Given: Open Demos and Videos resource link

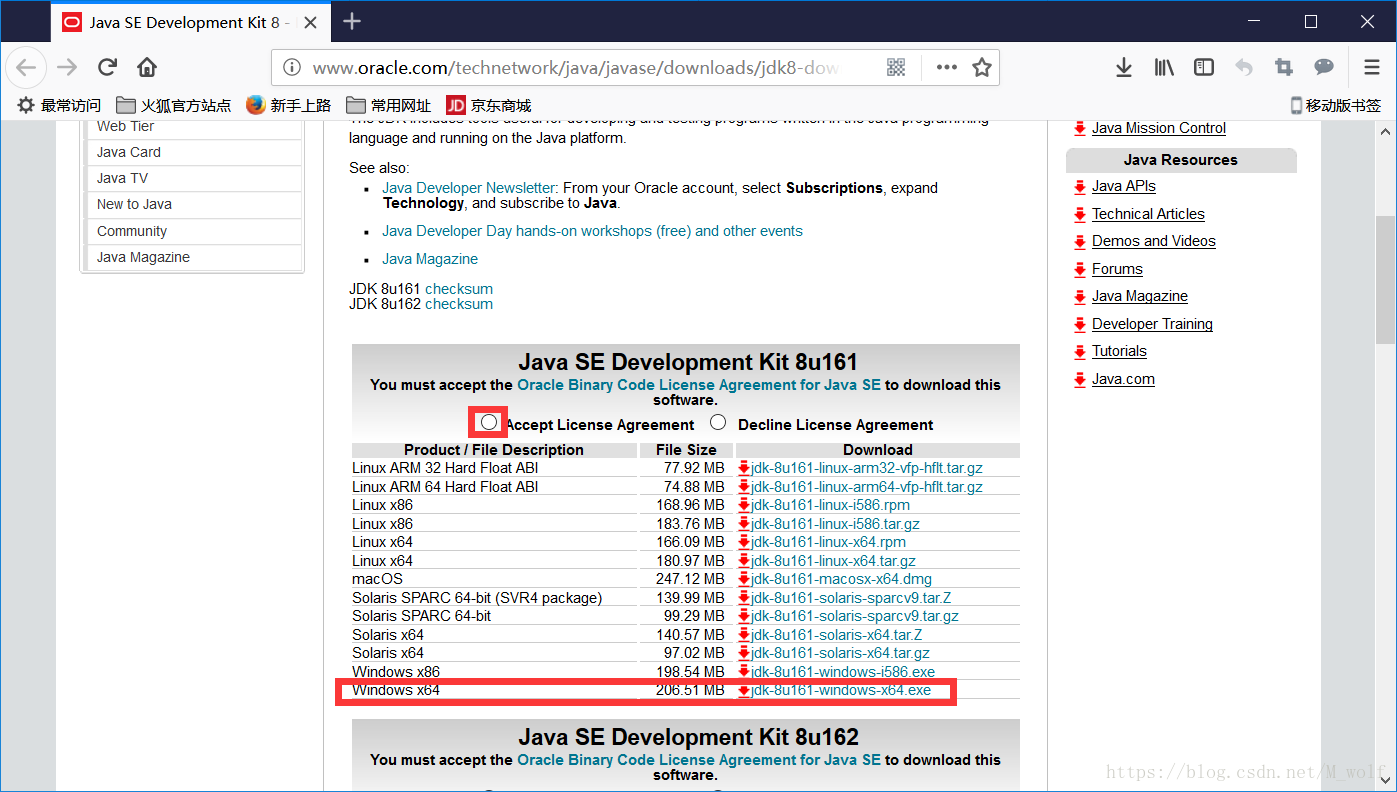Looking at the screenshot, I should tap(1153, 241).
